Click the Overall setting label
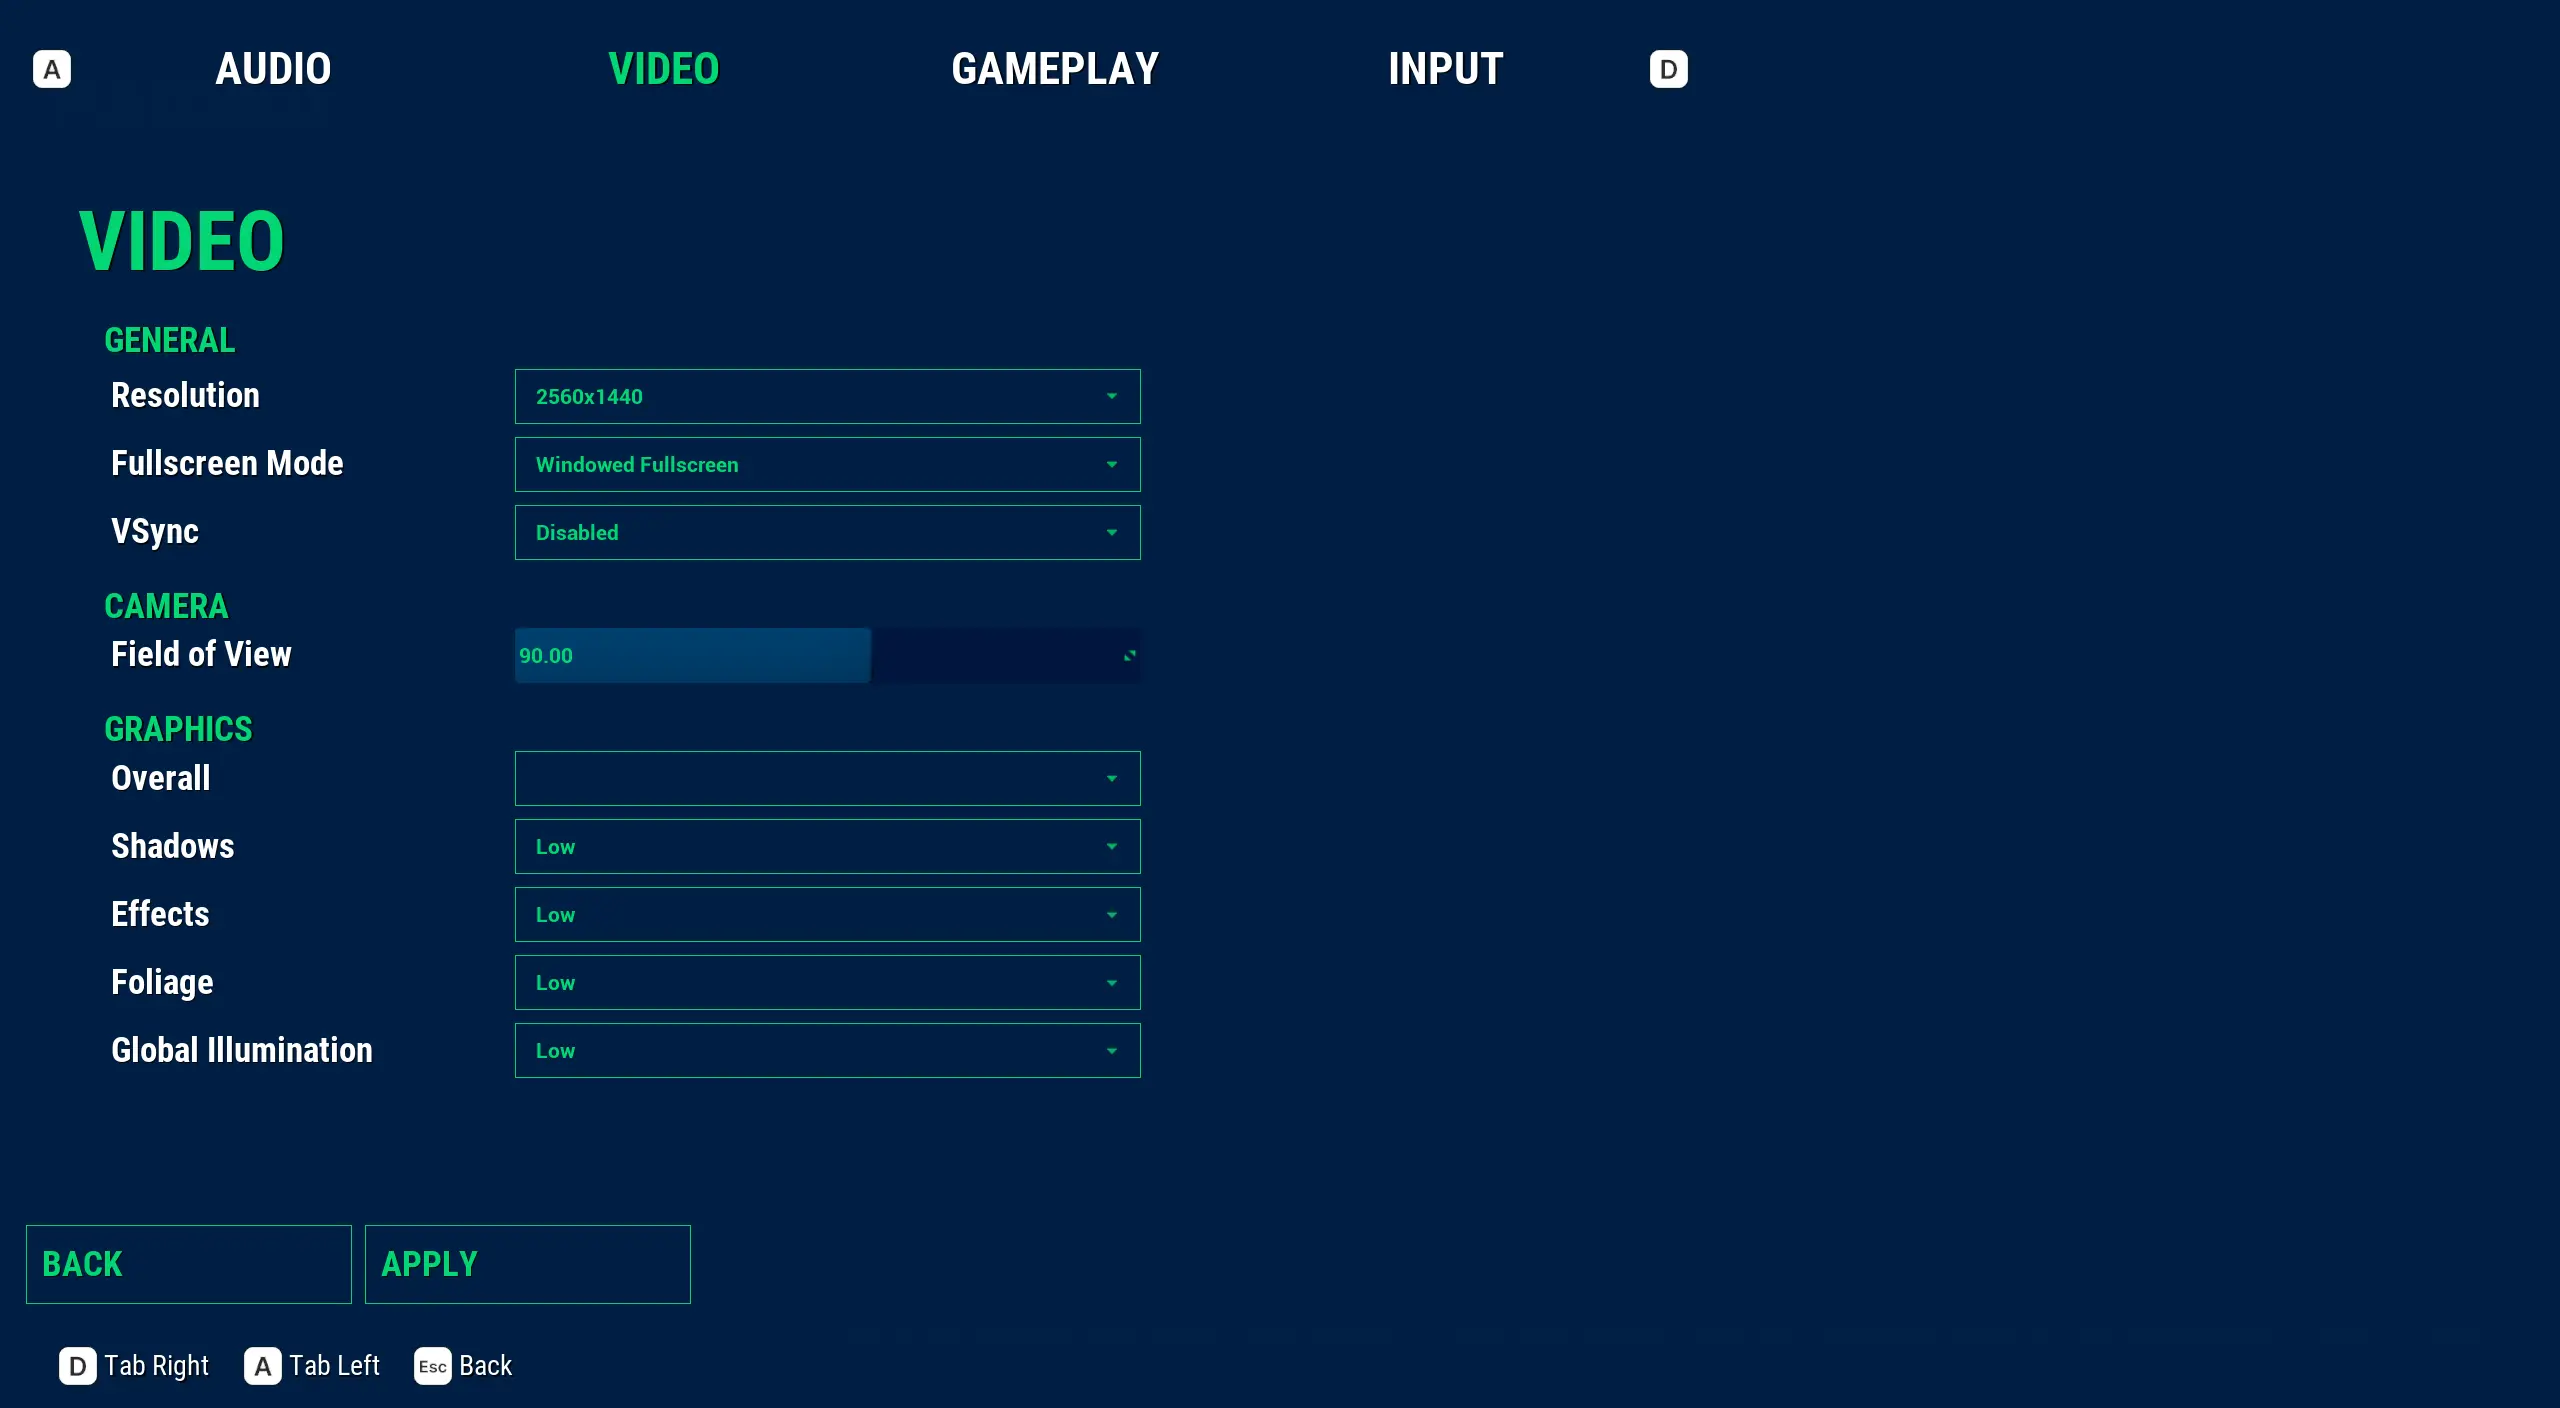This screenshot has width=2560, height=1408. [x=161, y=778]
